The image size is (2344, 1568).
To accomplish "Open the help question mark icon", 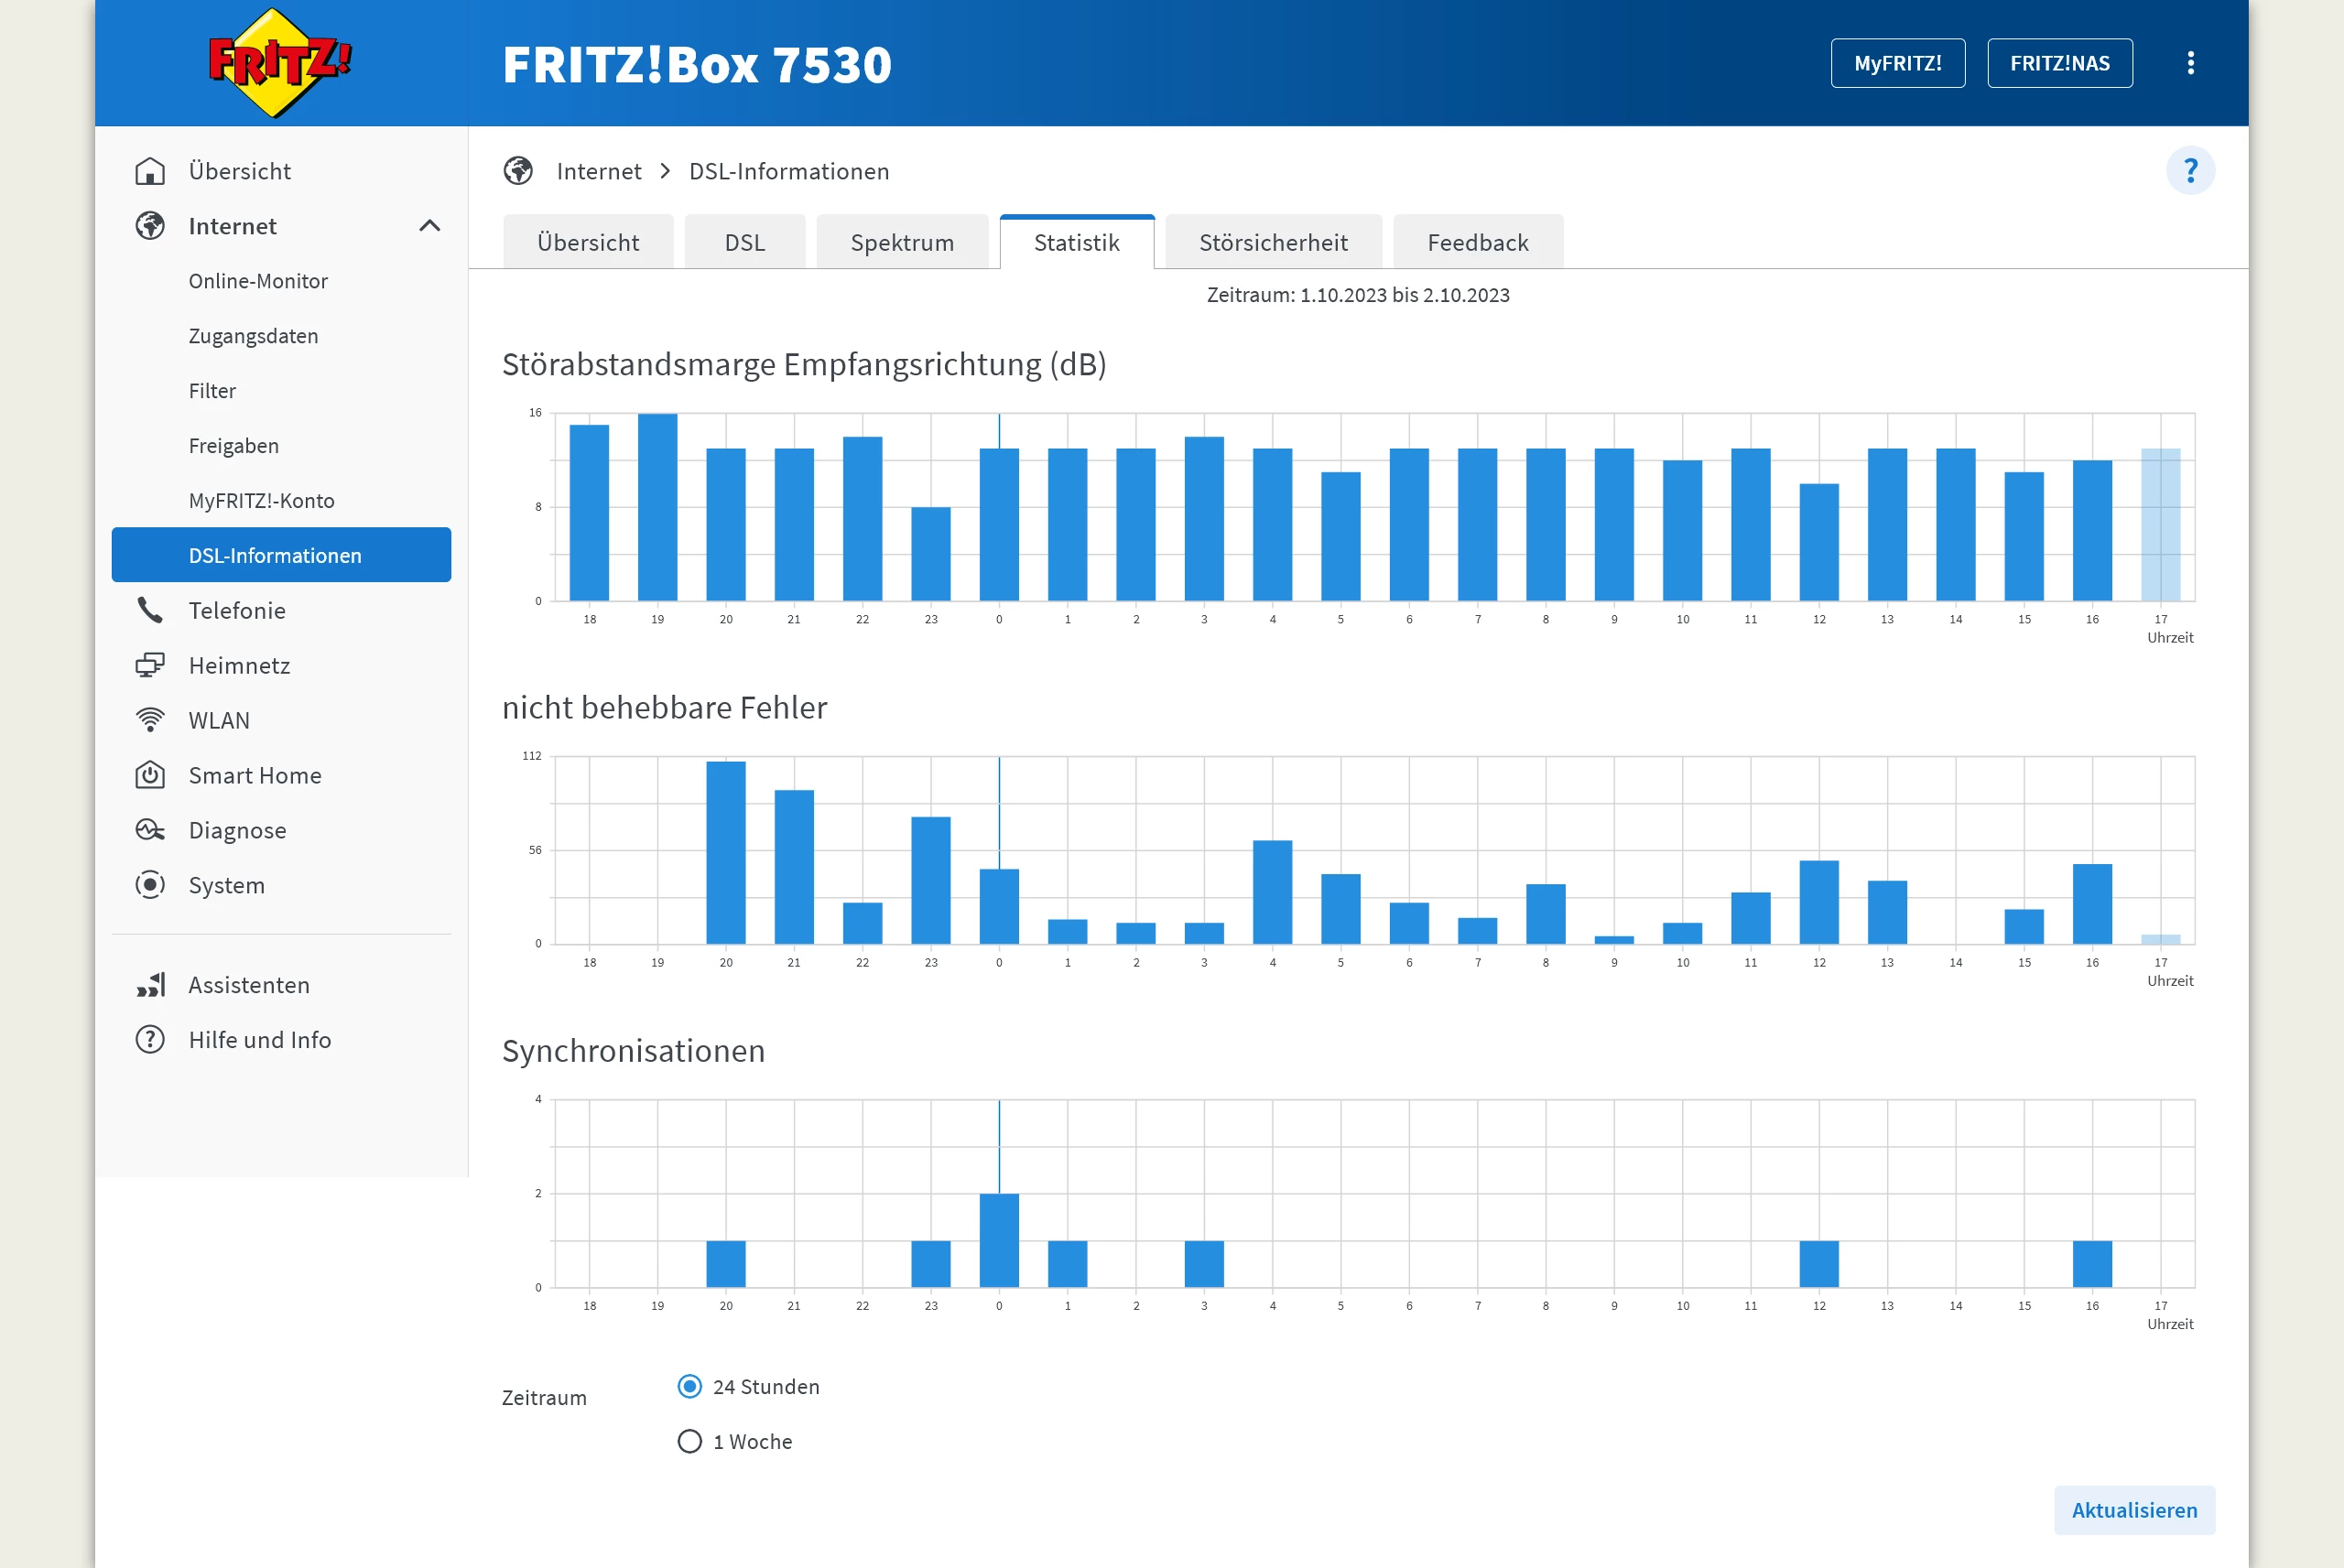I will pos(2190,171).
